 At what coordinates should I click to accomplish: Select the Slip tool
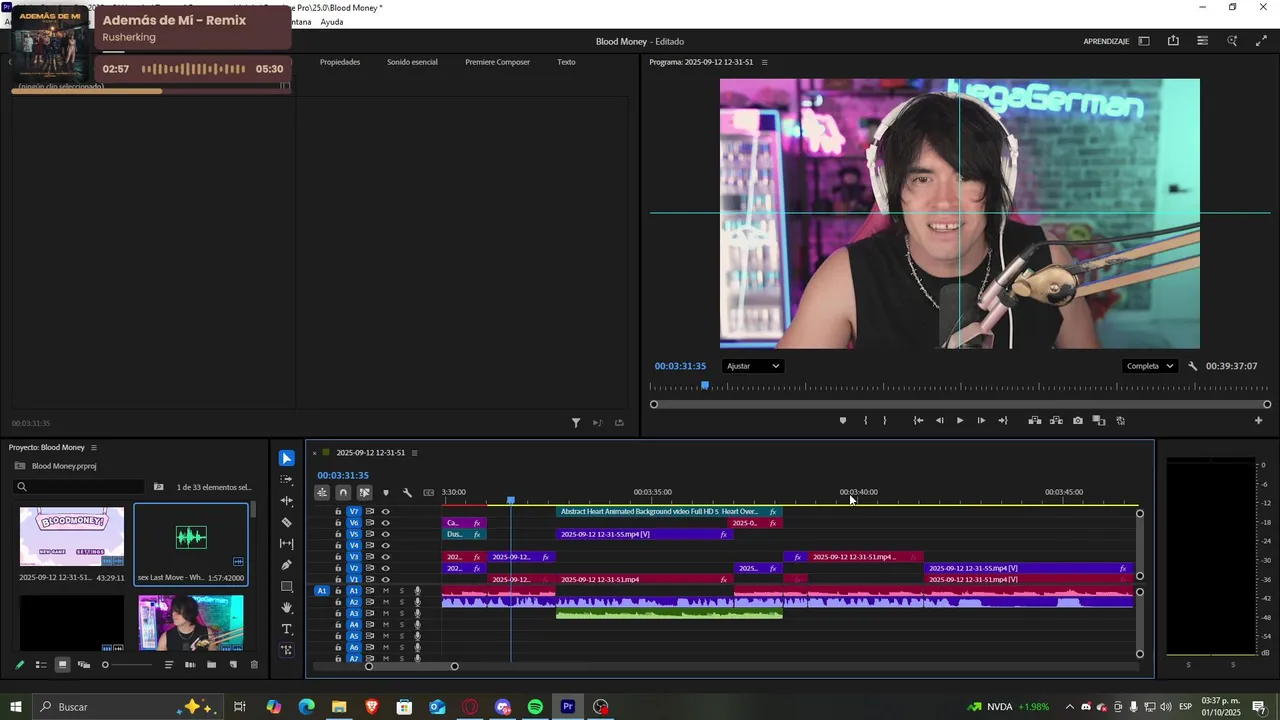[287, 544]
